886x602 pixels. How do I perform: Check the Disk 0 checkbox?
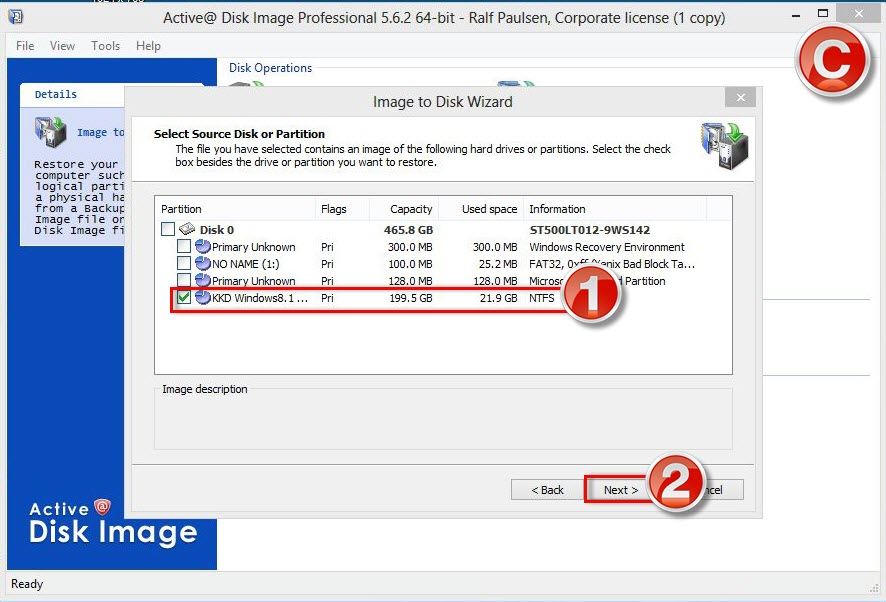pyautogui.click(x=168, y=229)
